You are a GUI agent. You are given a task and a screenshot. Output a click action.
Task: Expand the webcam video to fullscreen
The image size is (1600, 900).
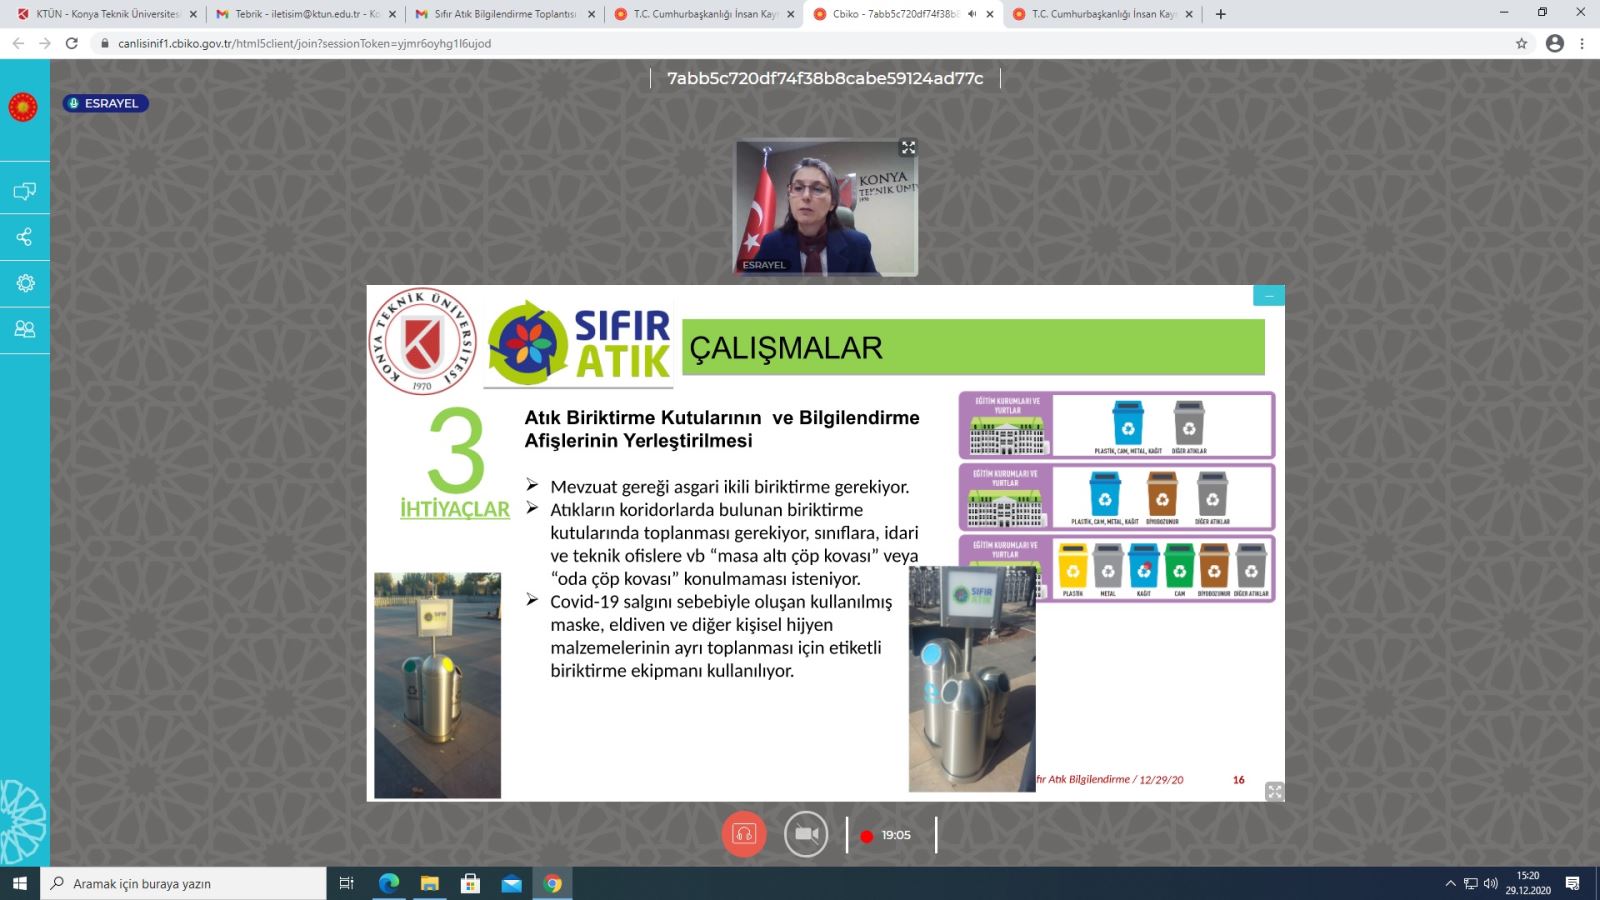point(908,148)
